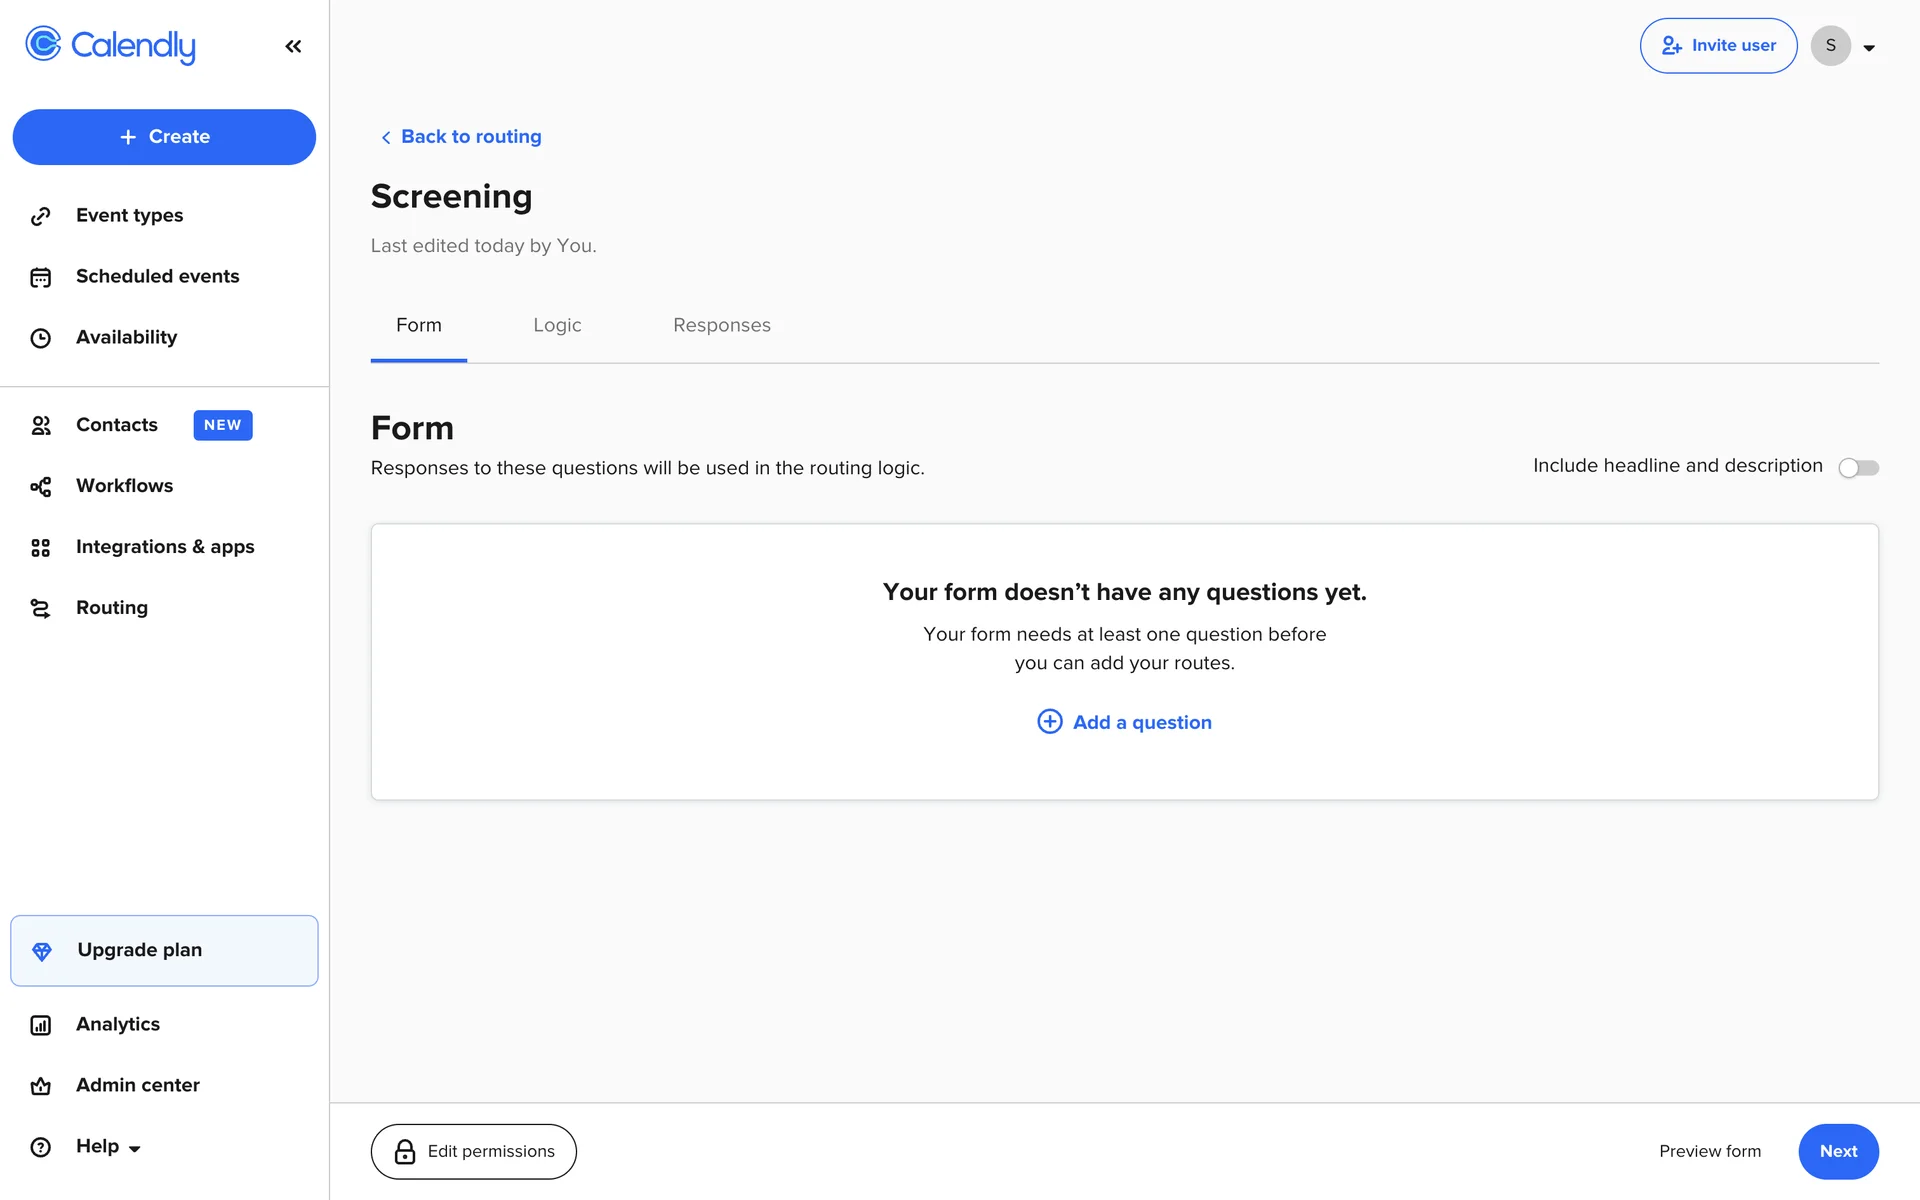Open Scheduled events calendar icon
This screenshot has width=1920, height=1200.
point(41,277)
